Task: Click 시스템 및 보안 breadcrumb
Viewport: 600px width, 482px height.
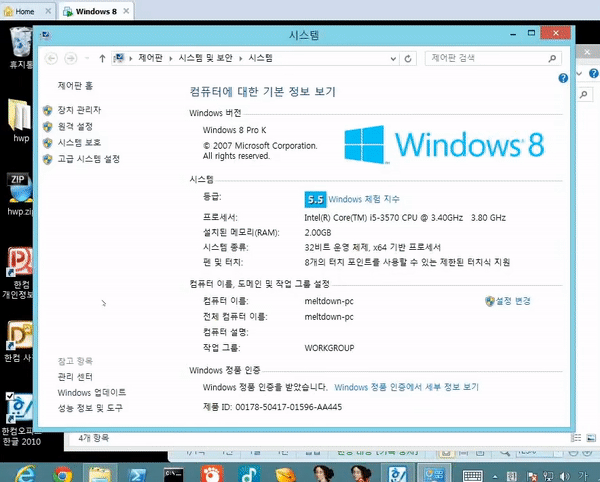Action: tap(205, 58)
